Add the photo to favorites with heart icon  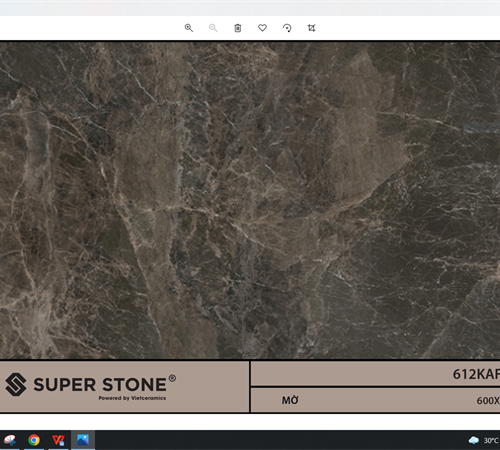point(262,28)
